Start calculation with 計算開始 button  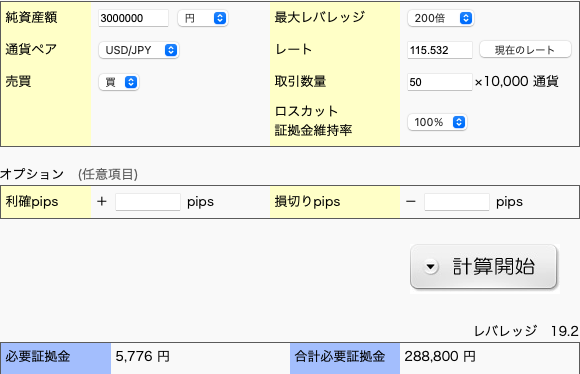click(x=483, y=266)
